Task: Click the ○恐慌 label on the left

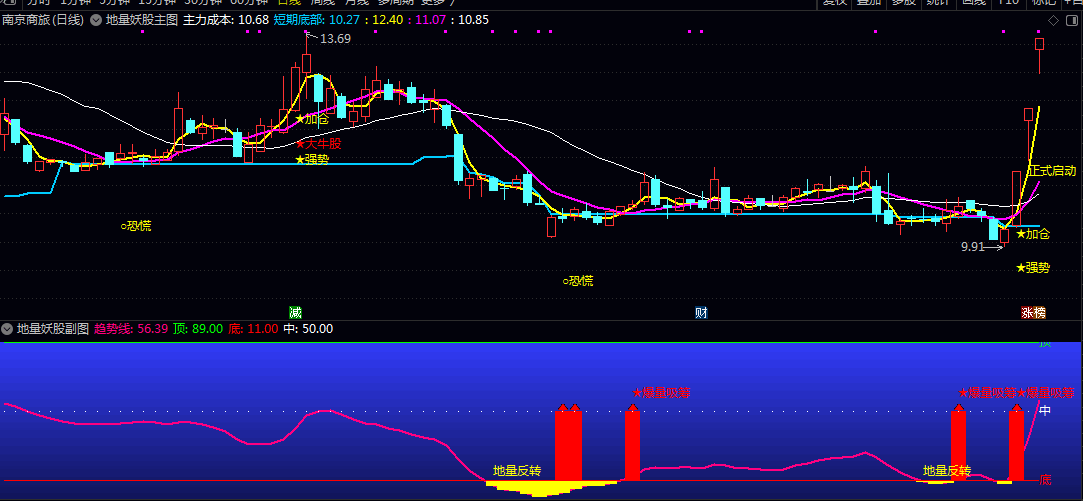Action: point(135,225)
